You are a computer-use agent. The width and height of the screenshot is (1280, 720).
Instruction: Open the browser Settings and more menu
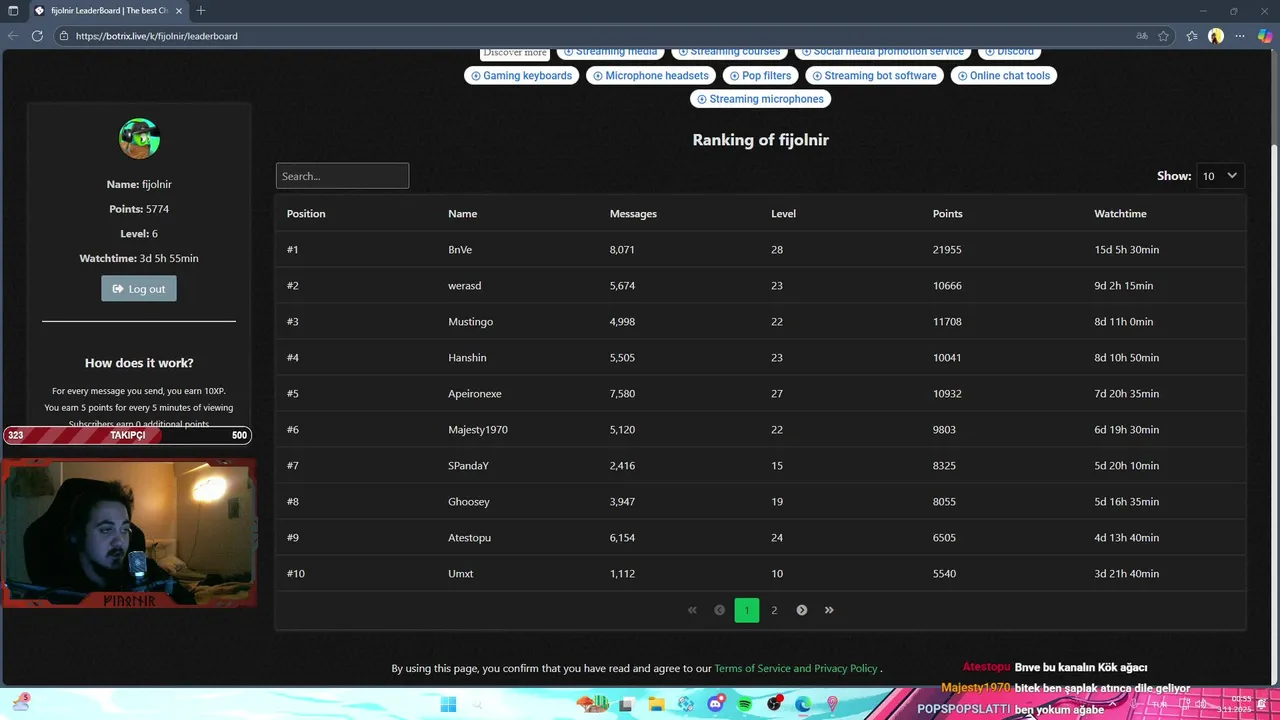tap(1241, 36)
